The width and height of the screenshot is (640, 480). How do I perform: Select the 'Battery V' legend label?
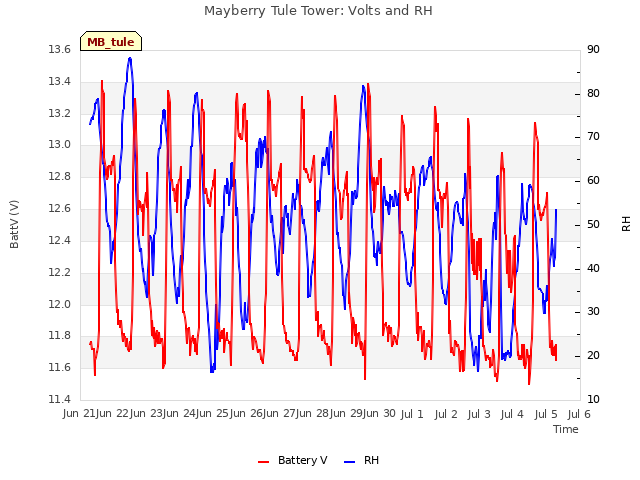[302, 460]
